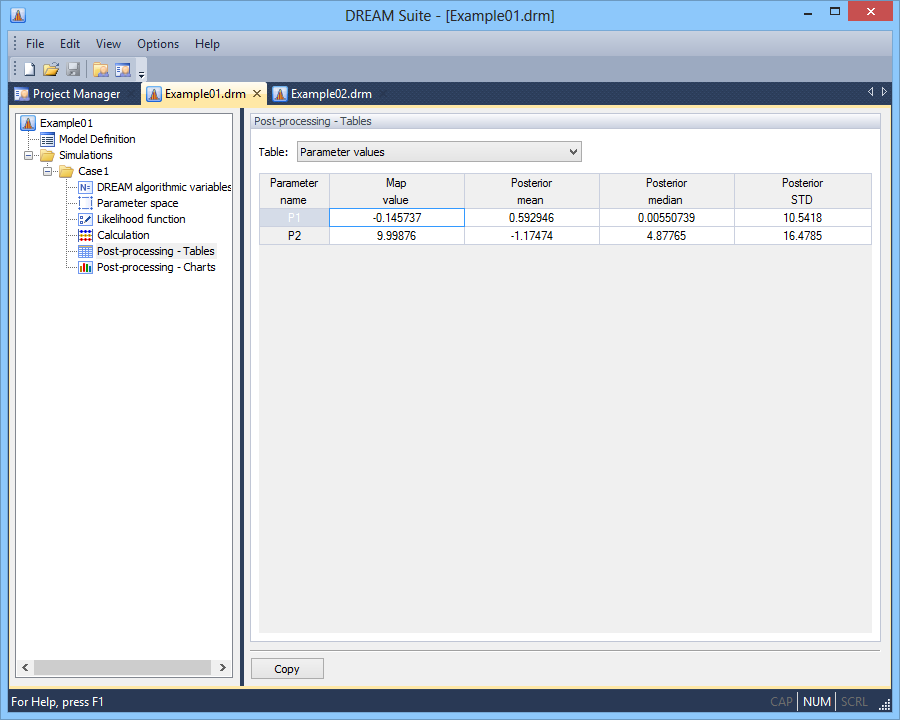The height and width of the screenshot is (720, 900).
Task: Click the tree panel's horizontal scrollbar thumb
Action: [122, 667]
